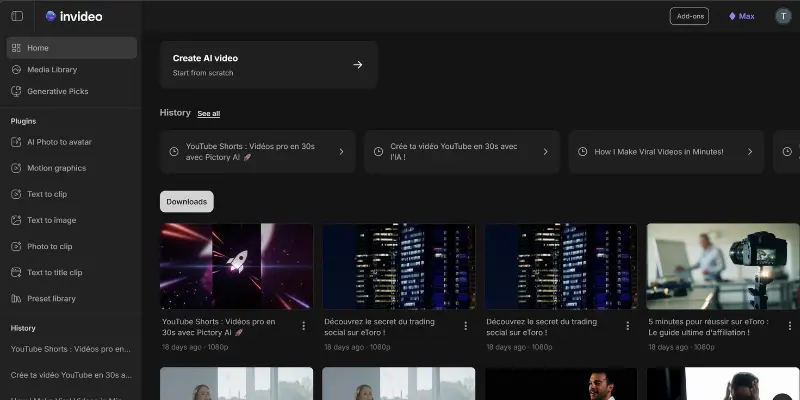
Task: Open Home in the sidebar
Action: click(71, 48)
